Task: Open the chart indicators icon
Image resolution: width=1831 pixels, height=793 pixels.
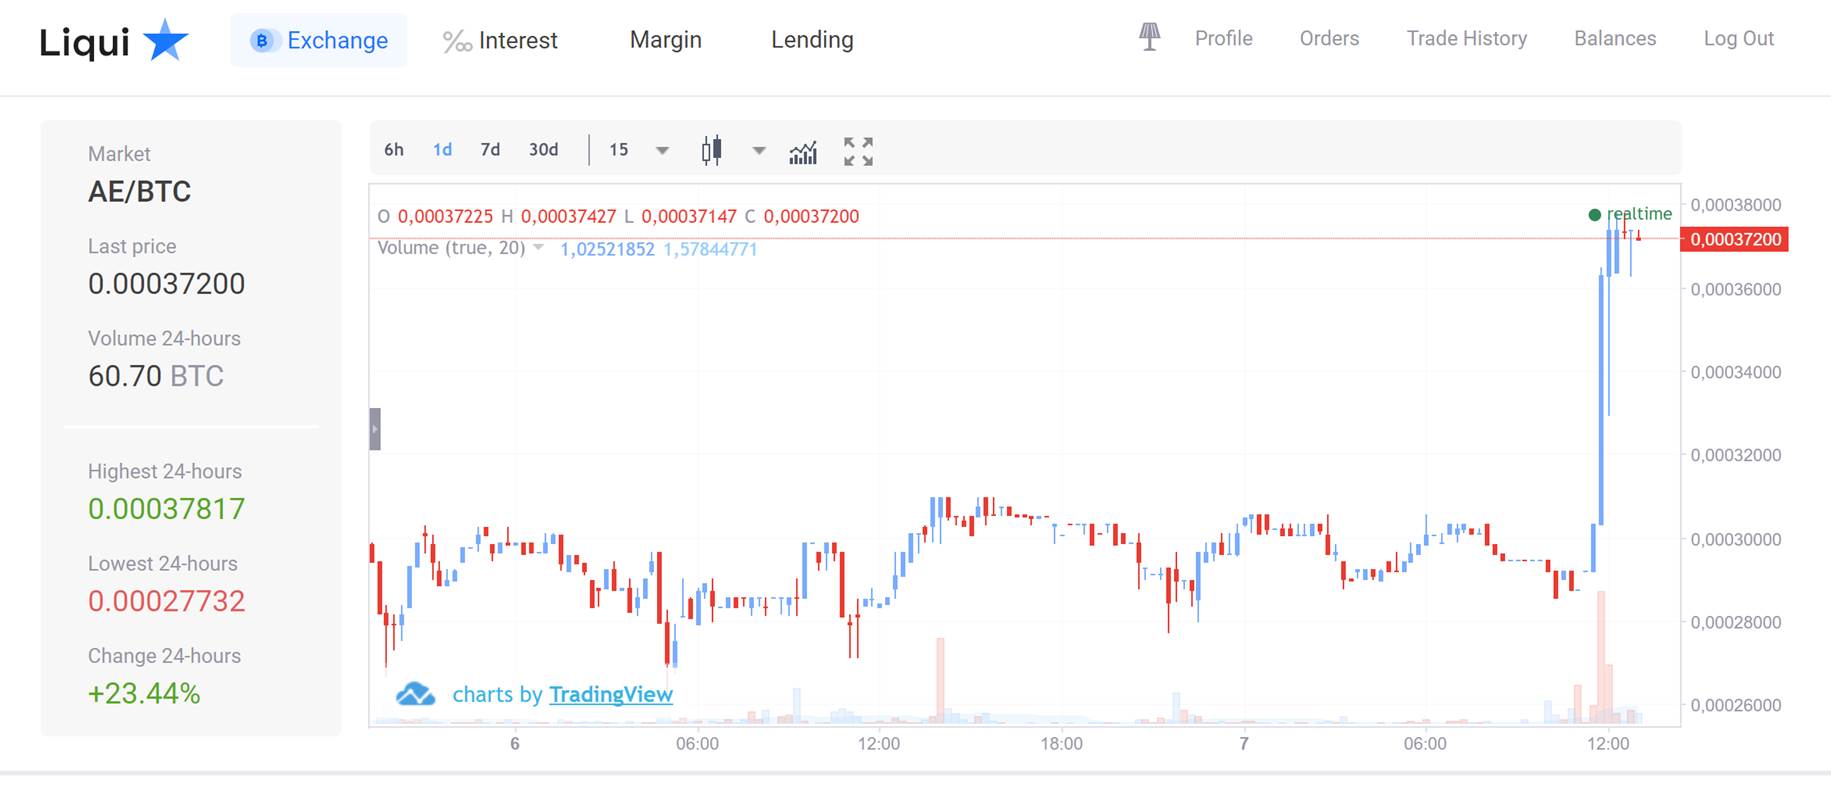Action: click(x=803, y=152)
